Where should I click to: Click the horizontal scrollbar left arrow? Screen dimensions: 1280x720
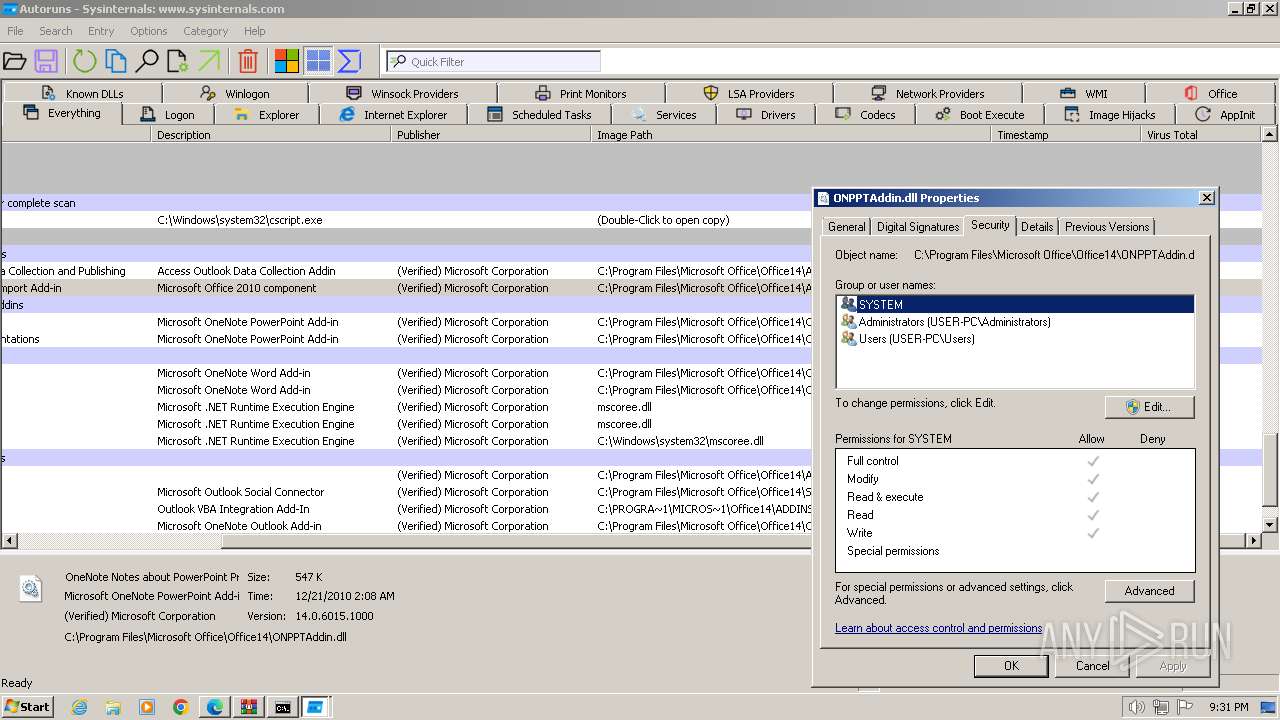(x=8, y=541)
